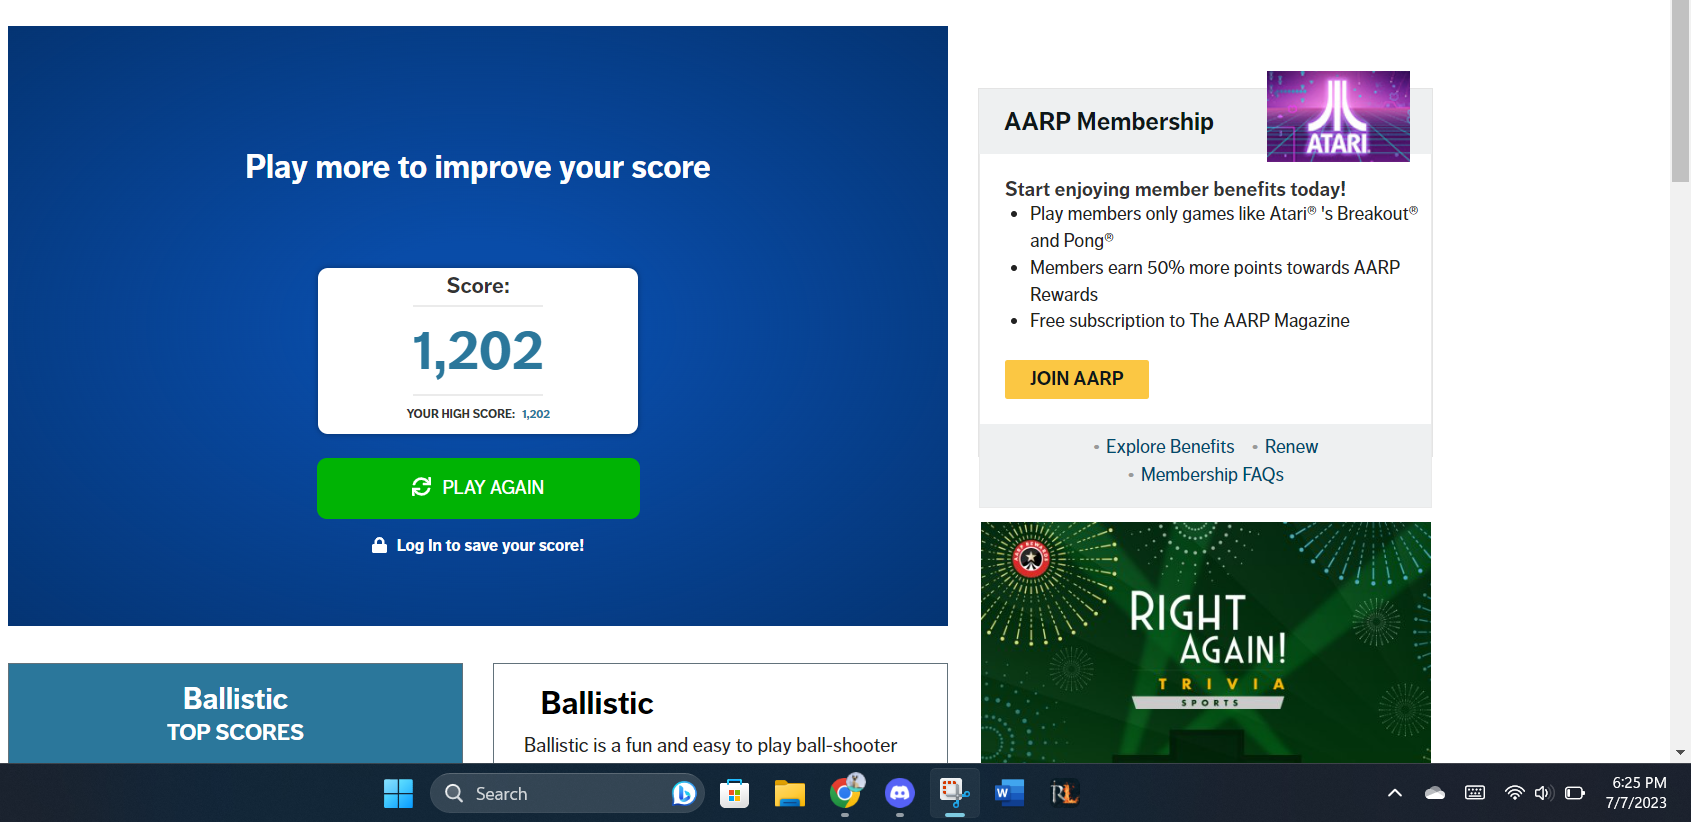The image size is (1691, 822).
Task: Open the Snipping Tool taskbar icon
Action: pyautogui.click(x=955, y=793)
